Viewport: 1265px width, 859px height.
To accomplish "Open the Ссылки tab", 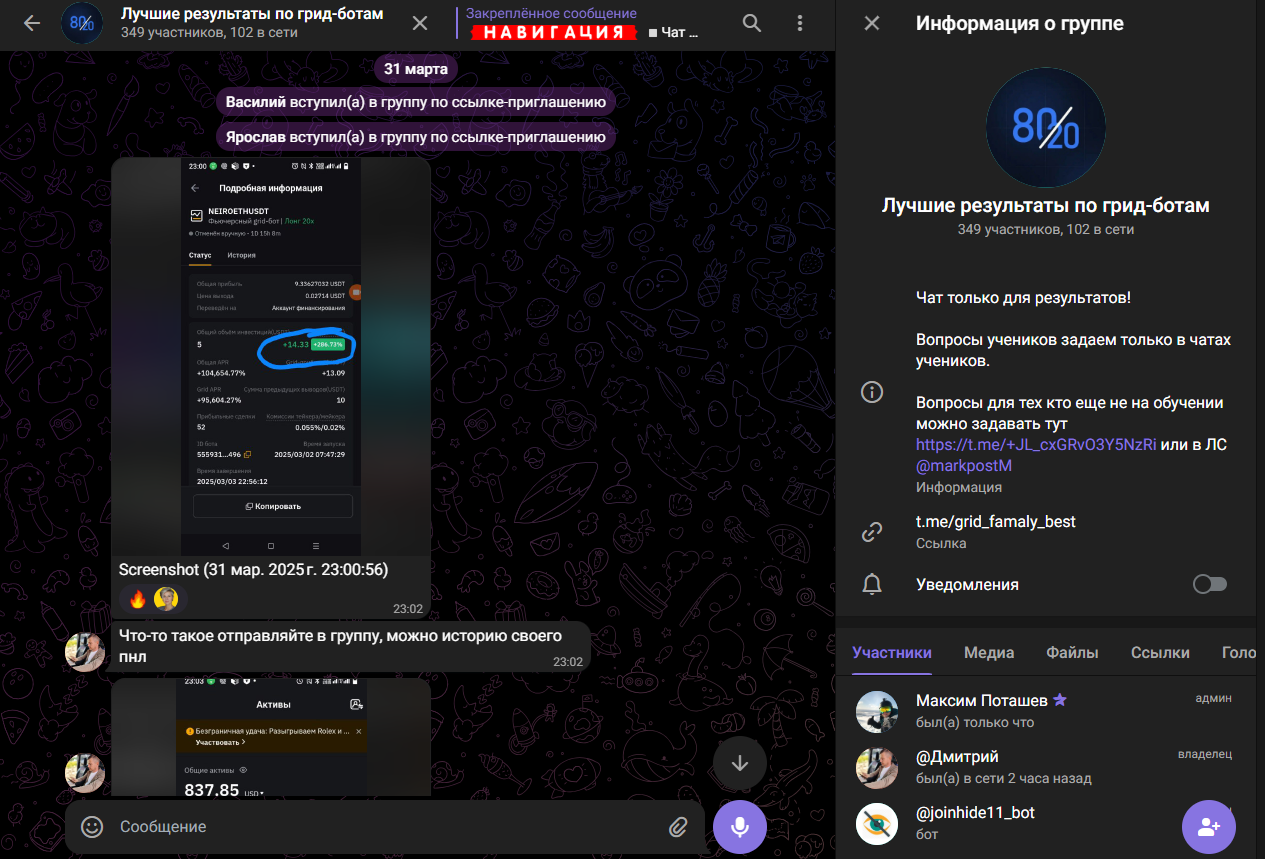I will click(x=1160, y=653).
